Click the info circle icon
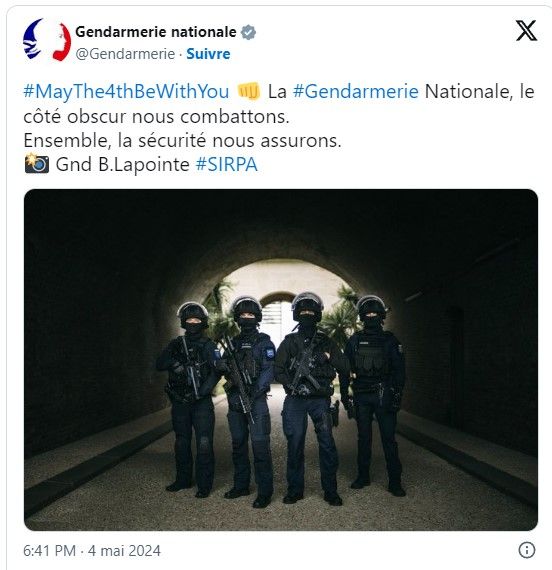The height and width of the screenshot is (570, 552). click(527, 550)
